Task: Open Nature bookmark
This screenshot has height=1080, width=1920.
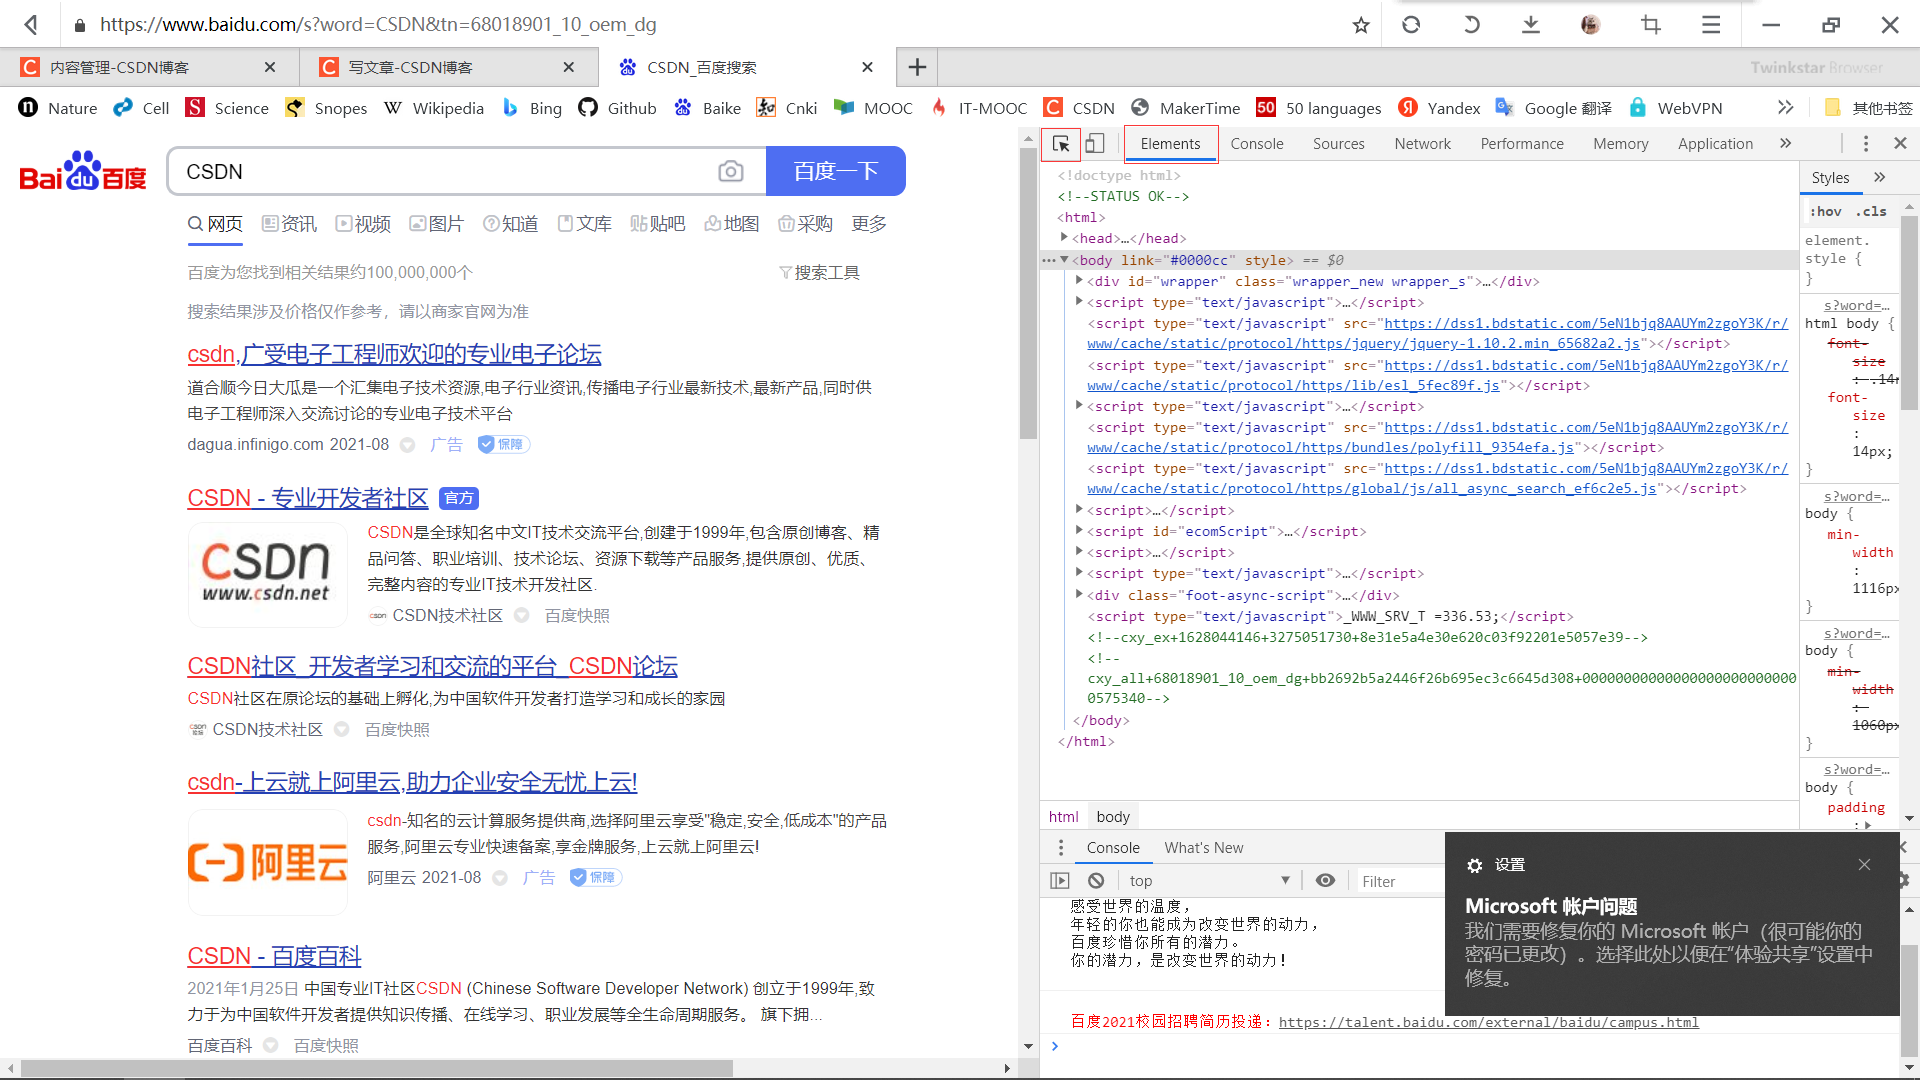Action: click(x=58, y=108)
